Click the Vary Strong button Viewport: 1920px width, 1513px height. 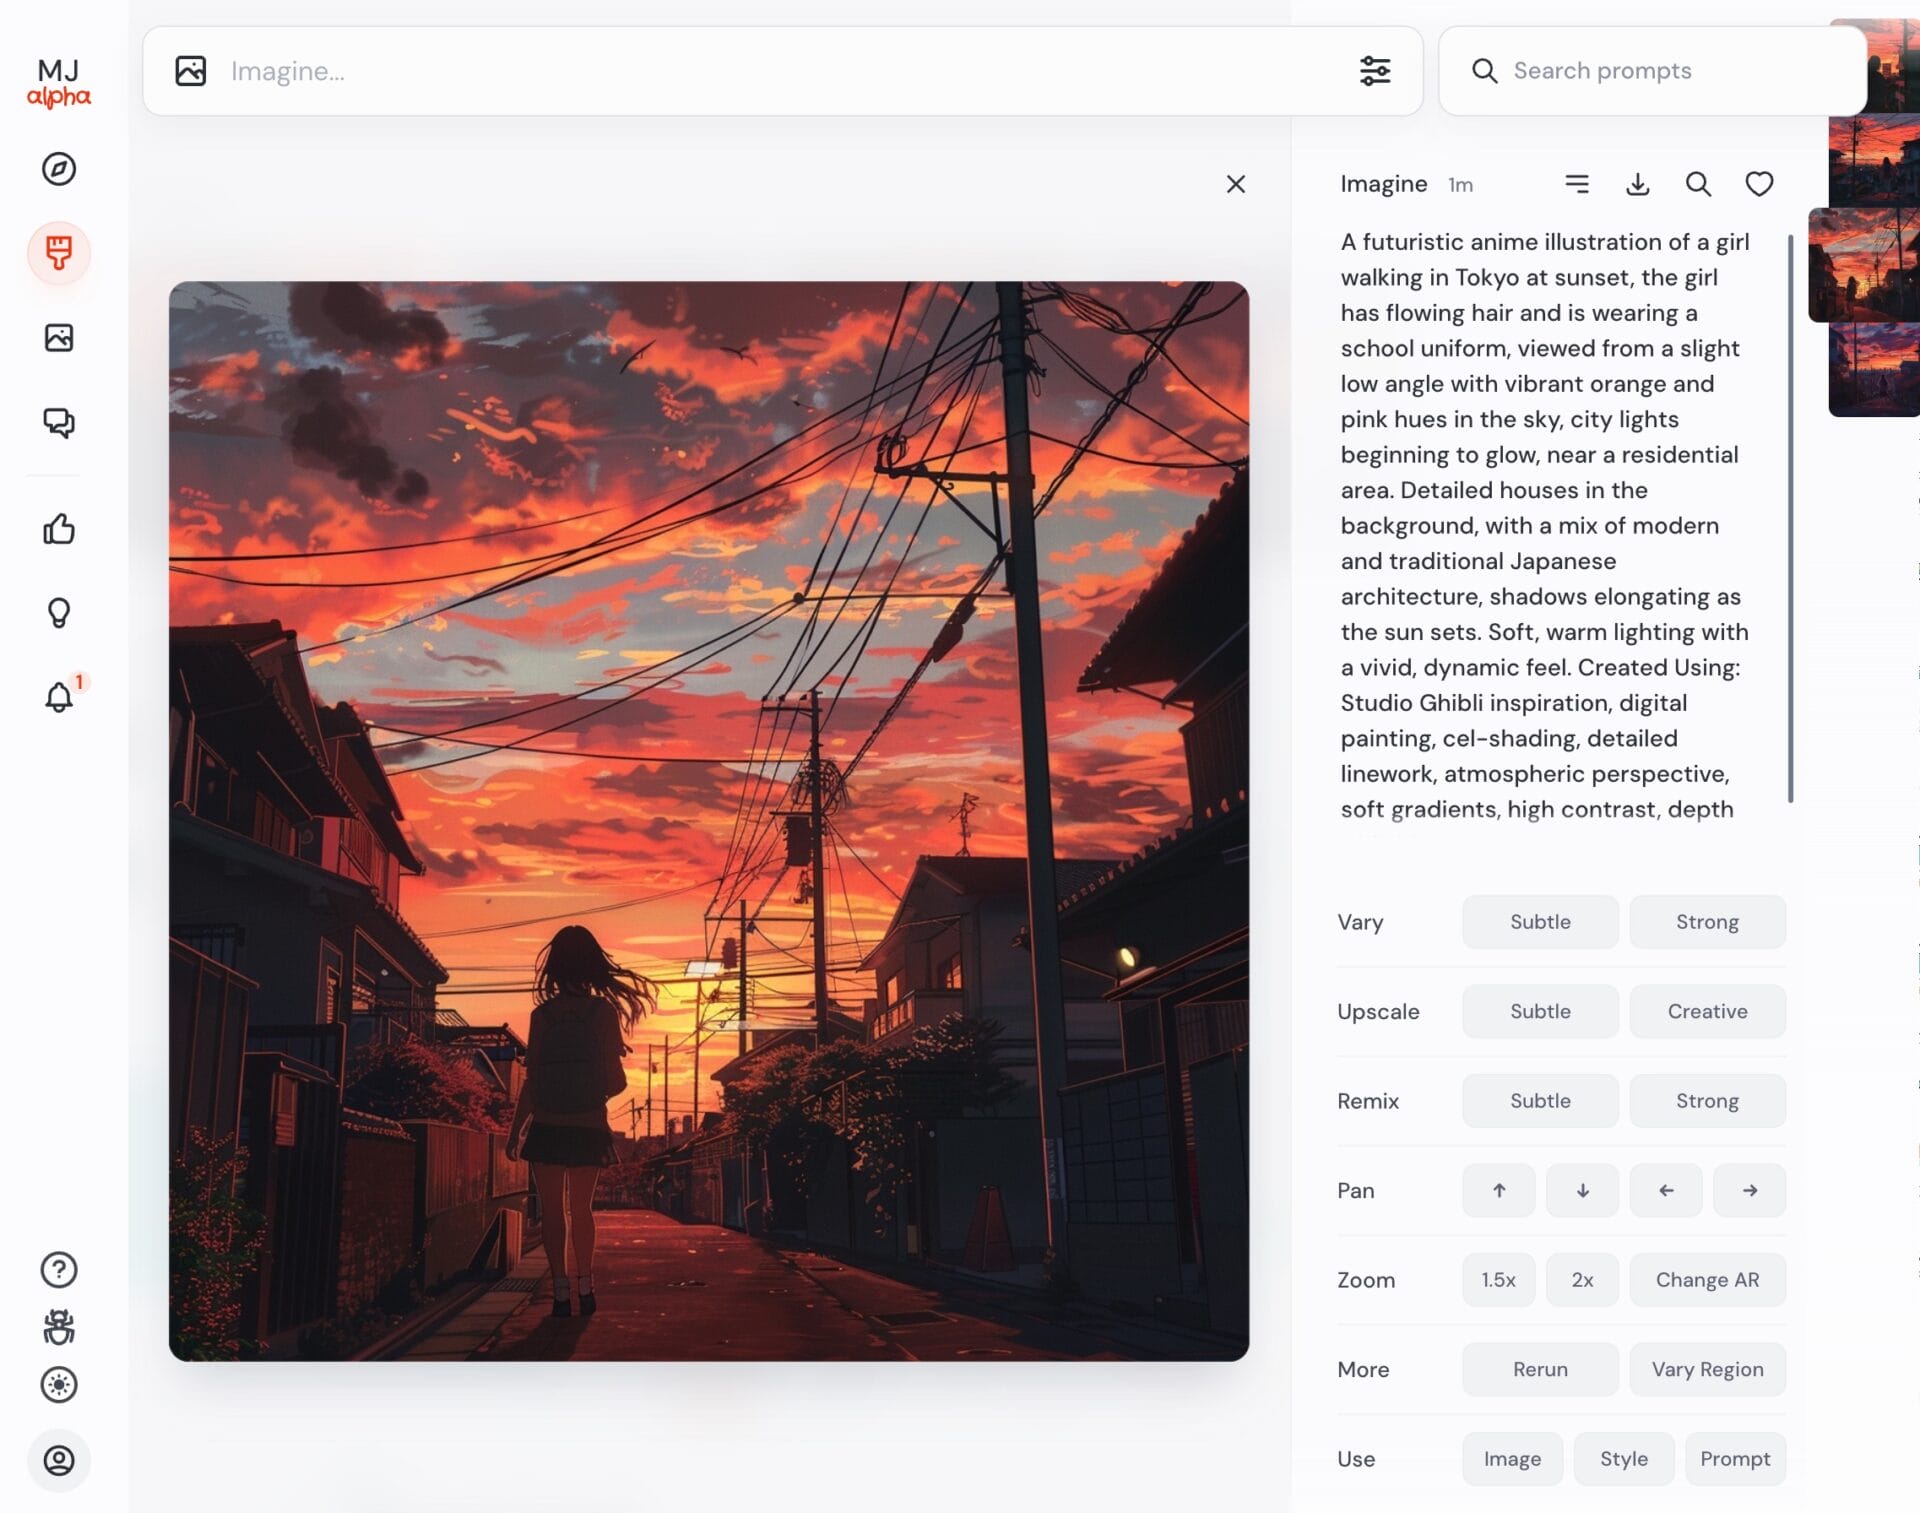tap(1707, 922)
